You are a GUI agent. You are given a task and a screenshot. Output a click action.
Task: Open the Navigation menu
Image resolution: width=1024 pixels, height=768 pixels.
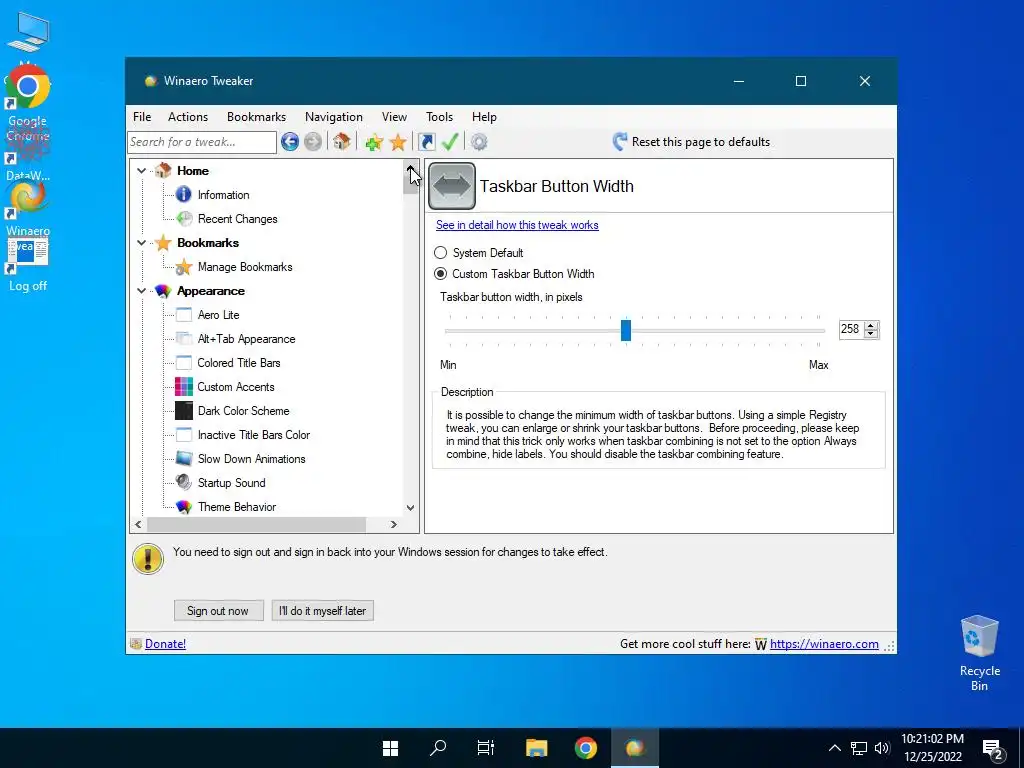coord(334,117)
